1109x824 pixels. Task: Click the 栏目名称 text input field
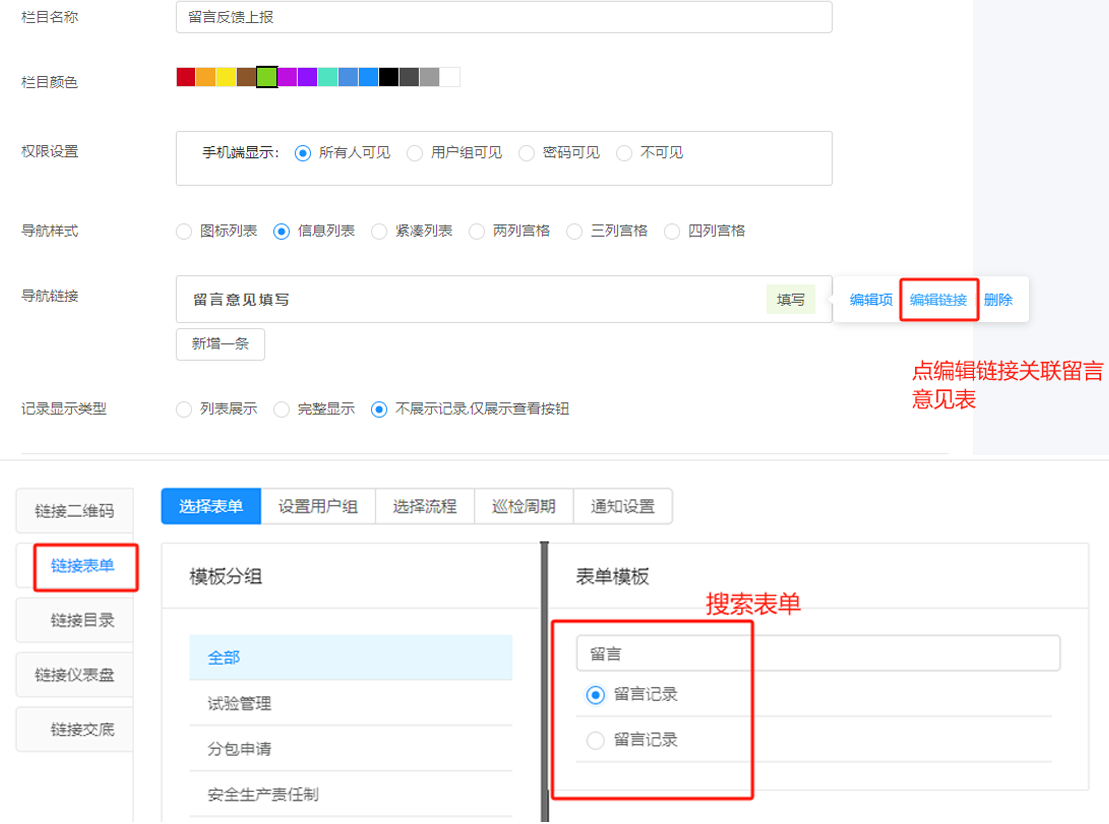[x=503, y=17]
